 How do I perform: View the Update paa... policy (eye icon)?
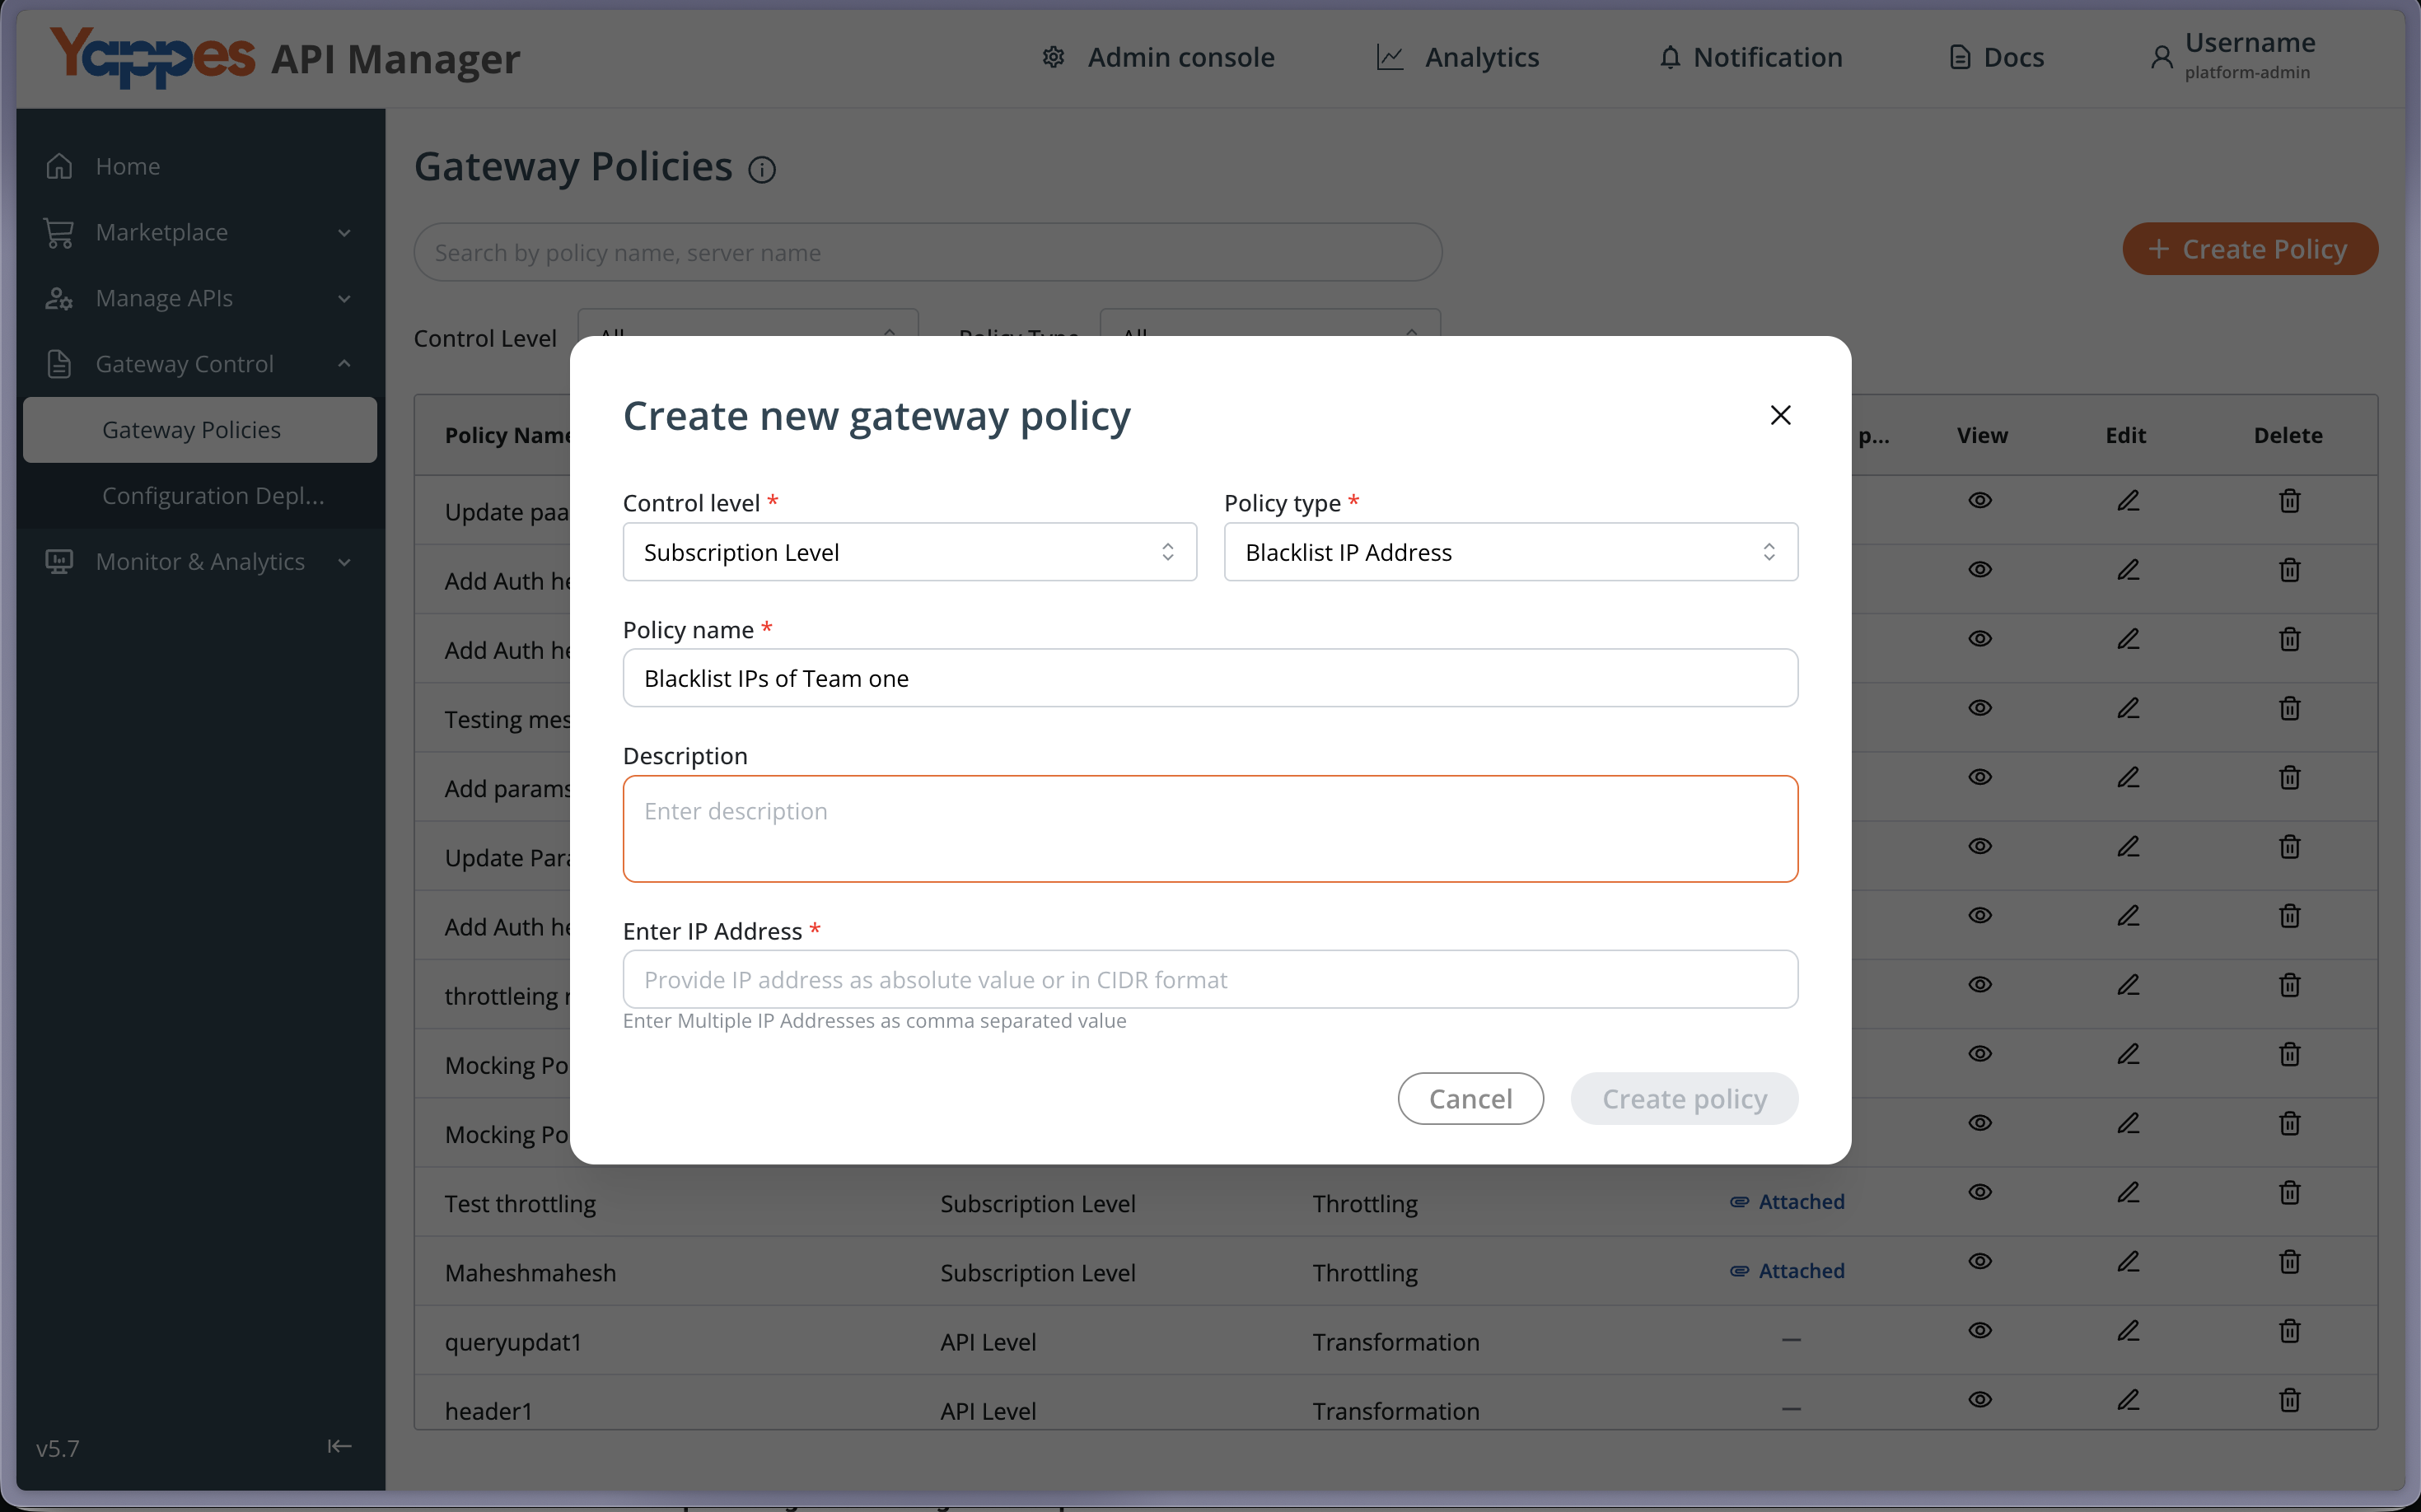[x=1980, y=500]
